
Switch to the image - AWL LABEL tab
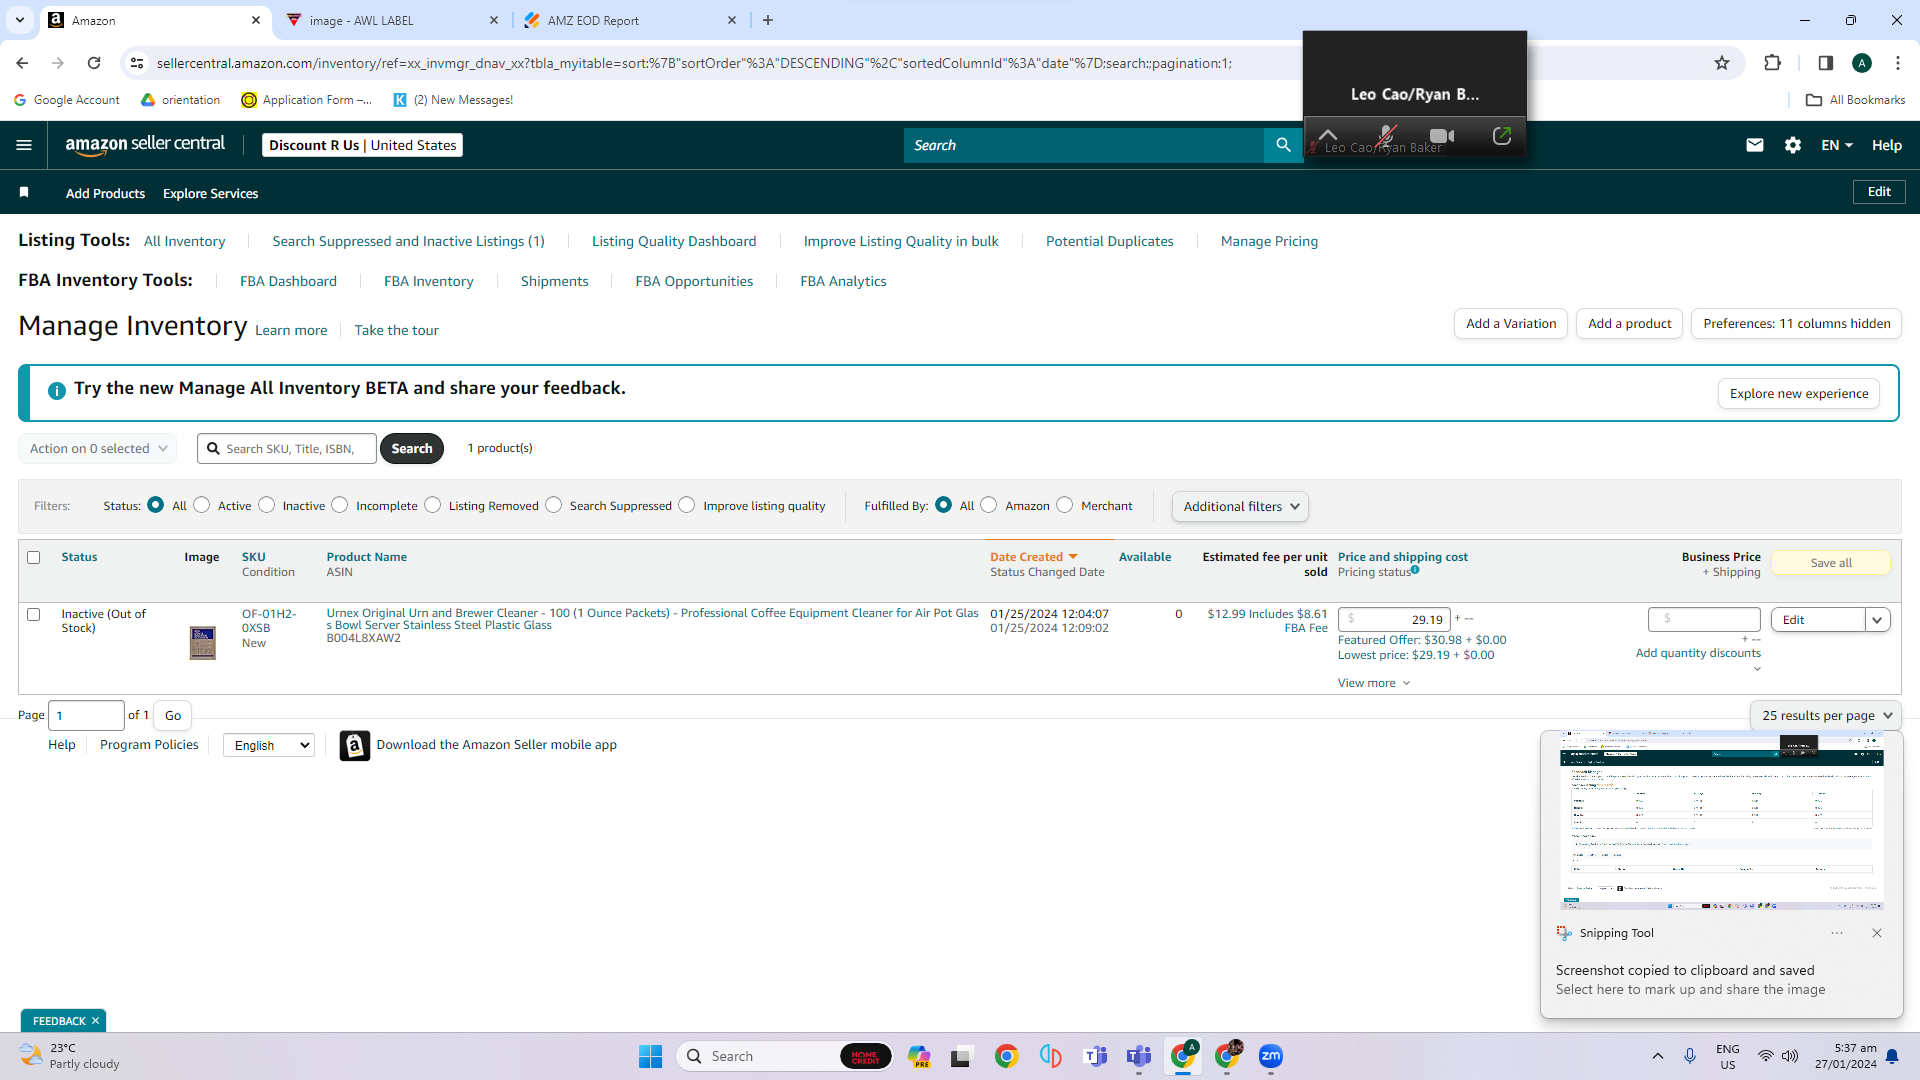pyautogui.click(x=392, y=20)
